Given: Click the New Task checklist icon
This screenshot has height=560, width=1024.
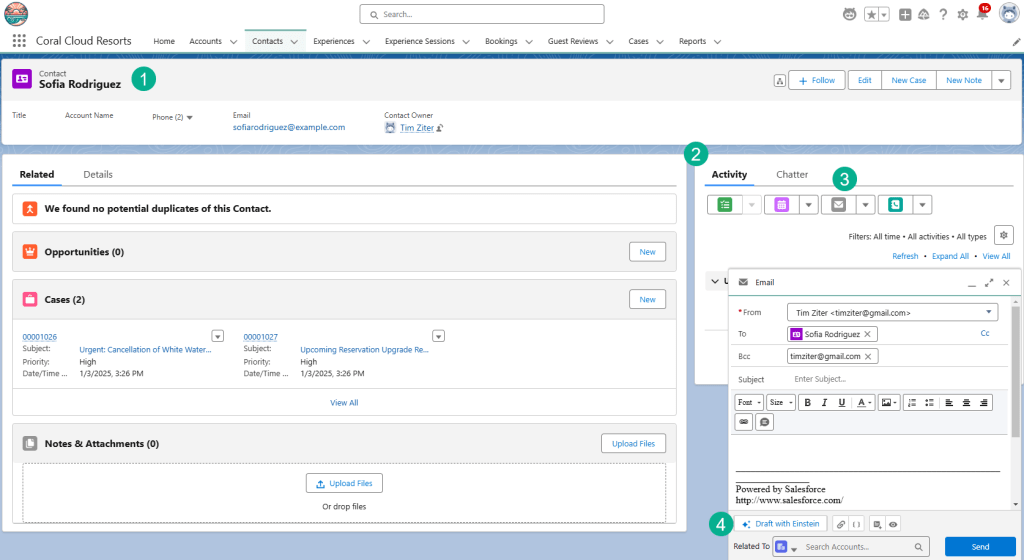Looking at the screenshot, I should [724, 204].
